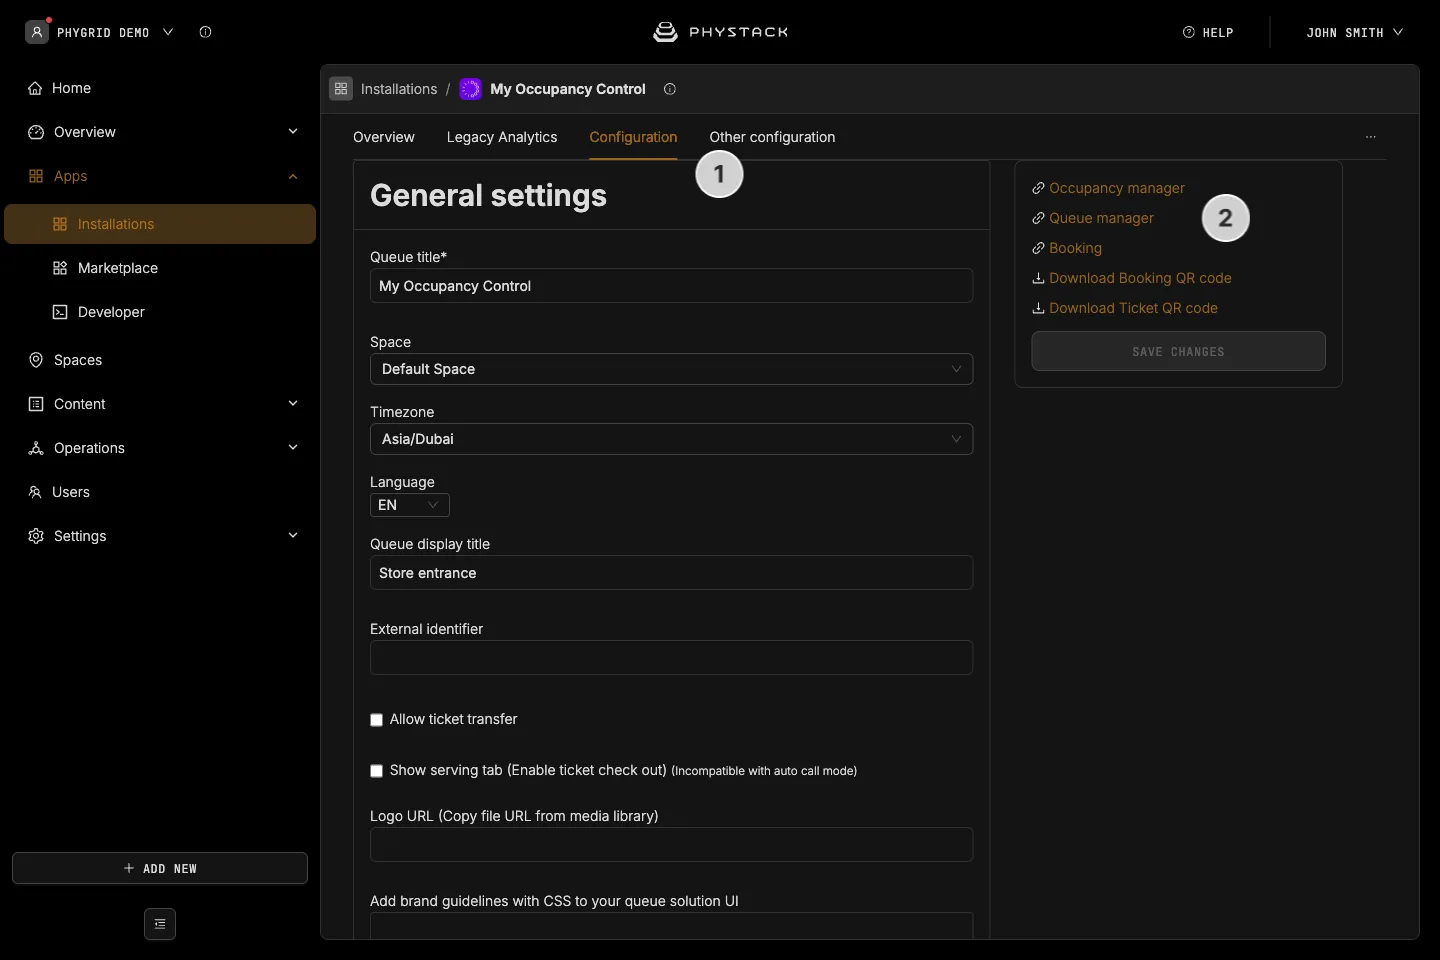This screenshot has width=1440, height=960.
Task: Click the sidebar collapse icon at bottom
Action: pyautogui.click(x=160, y=924)
